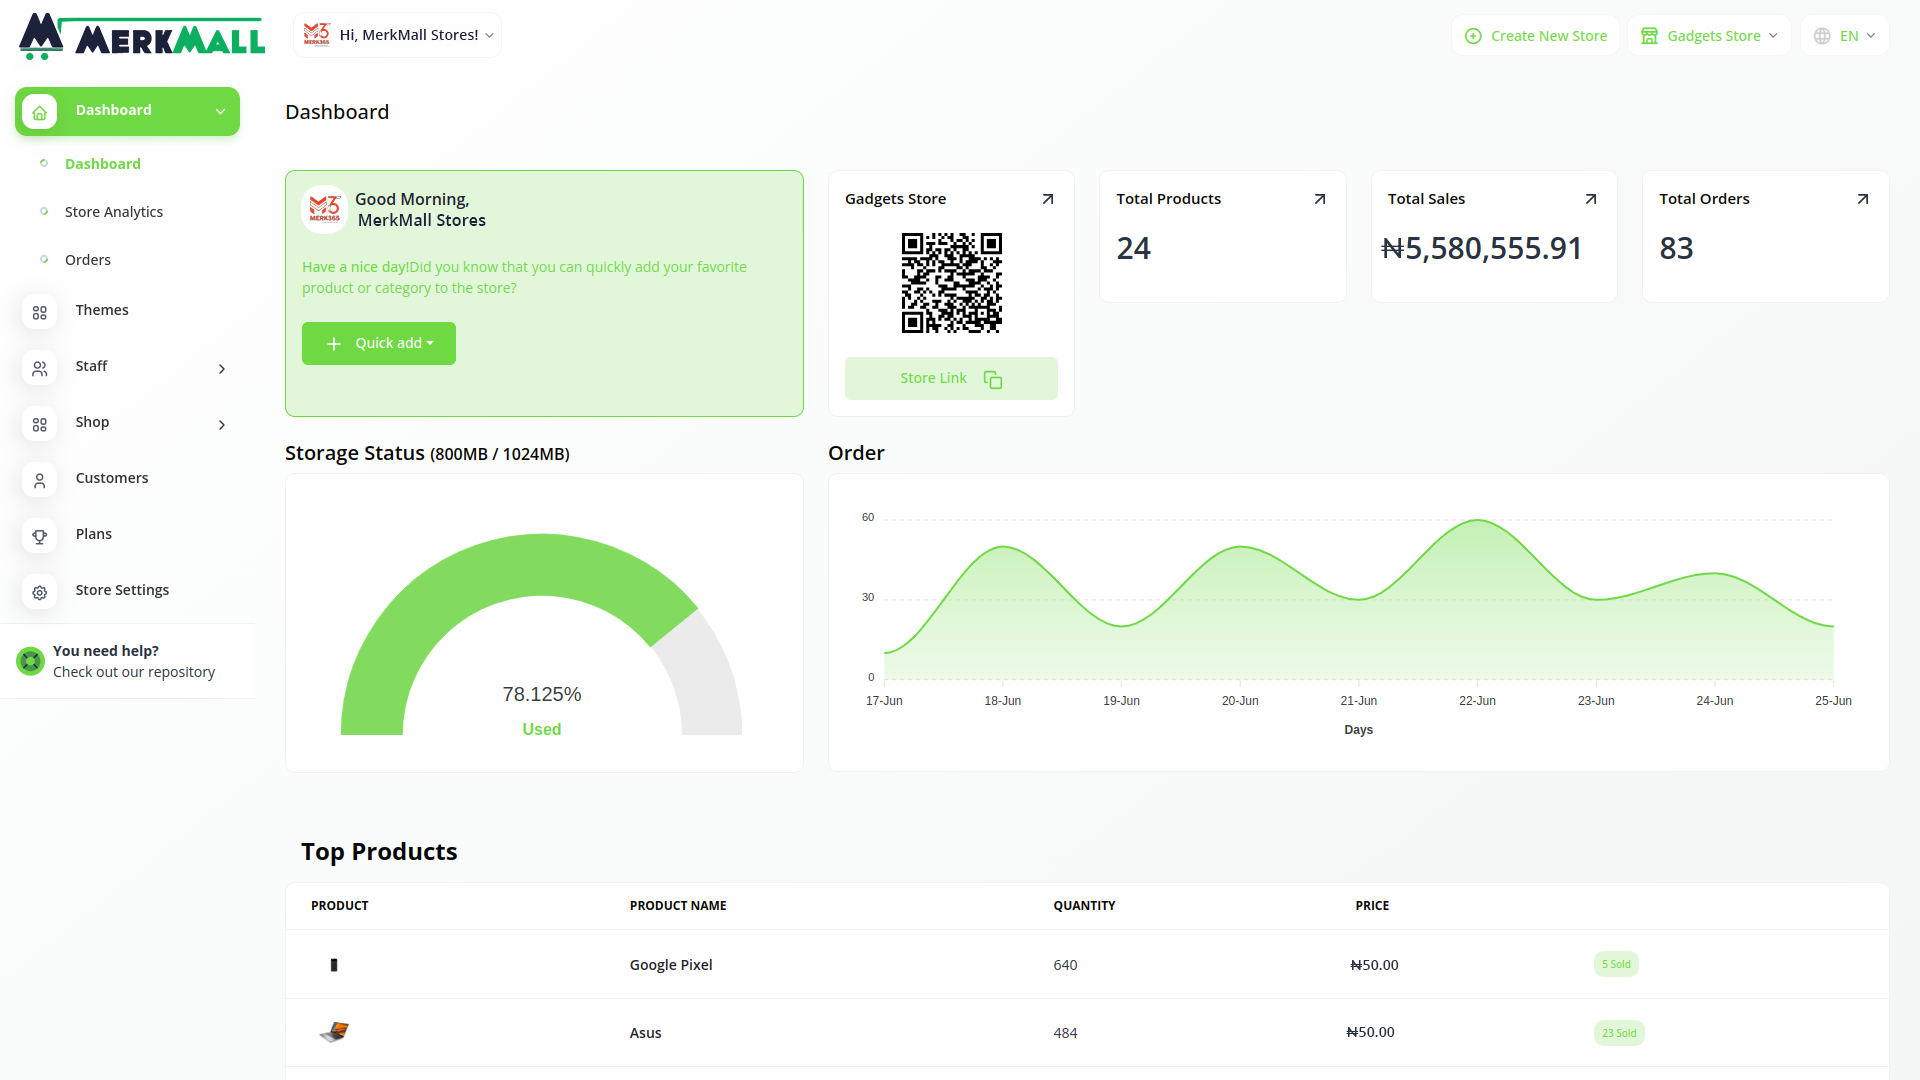
Task: Select Orders in the sidebar menu
Action: tap(88, 259)
